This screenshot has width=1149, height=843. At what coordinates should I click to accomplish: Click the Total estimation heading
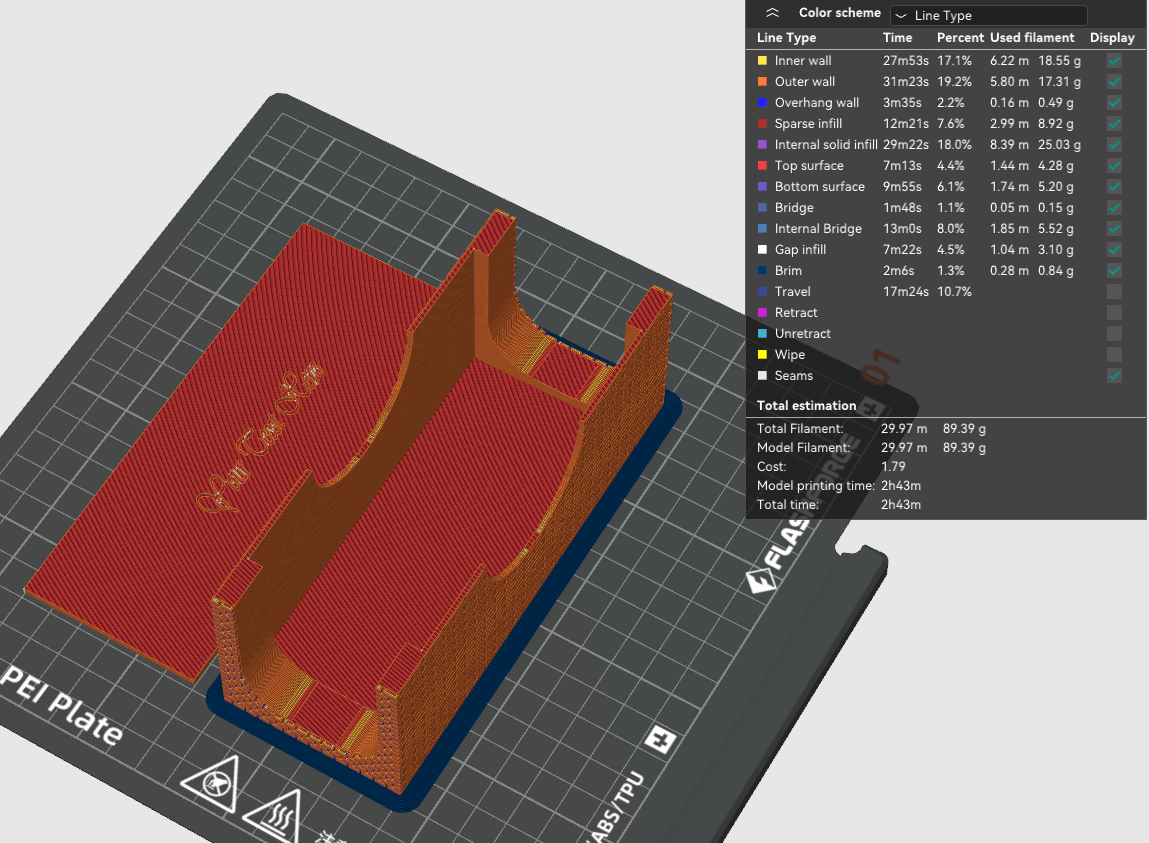pyautogui.click(x=806, y=405)
